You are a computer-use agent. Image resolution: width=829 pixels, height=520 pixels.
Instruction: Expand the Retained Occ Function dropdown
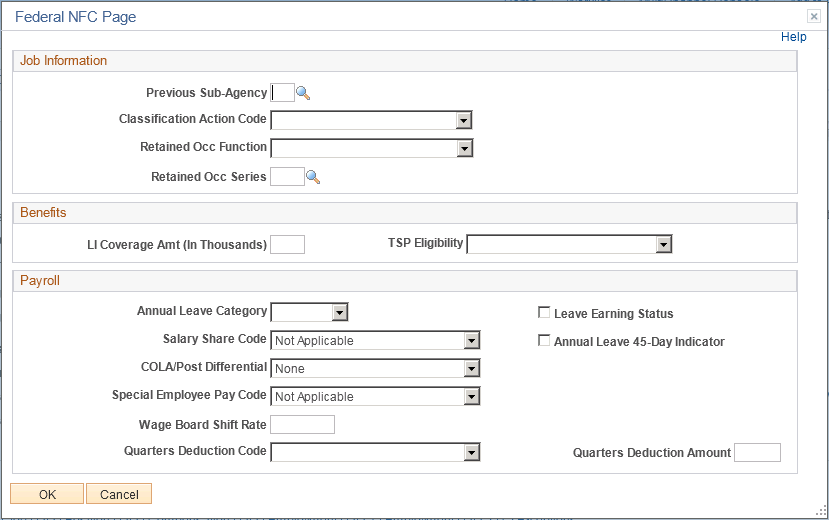[x=372, y=148]
